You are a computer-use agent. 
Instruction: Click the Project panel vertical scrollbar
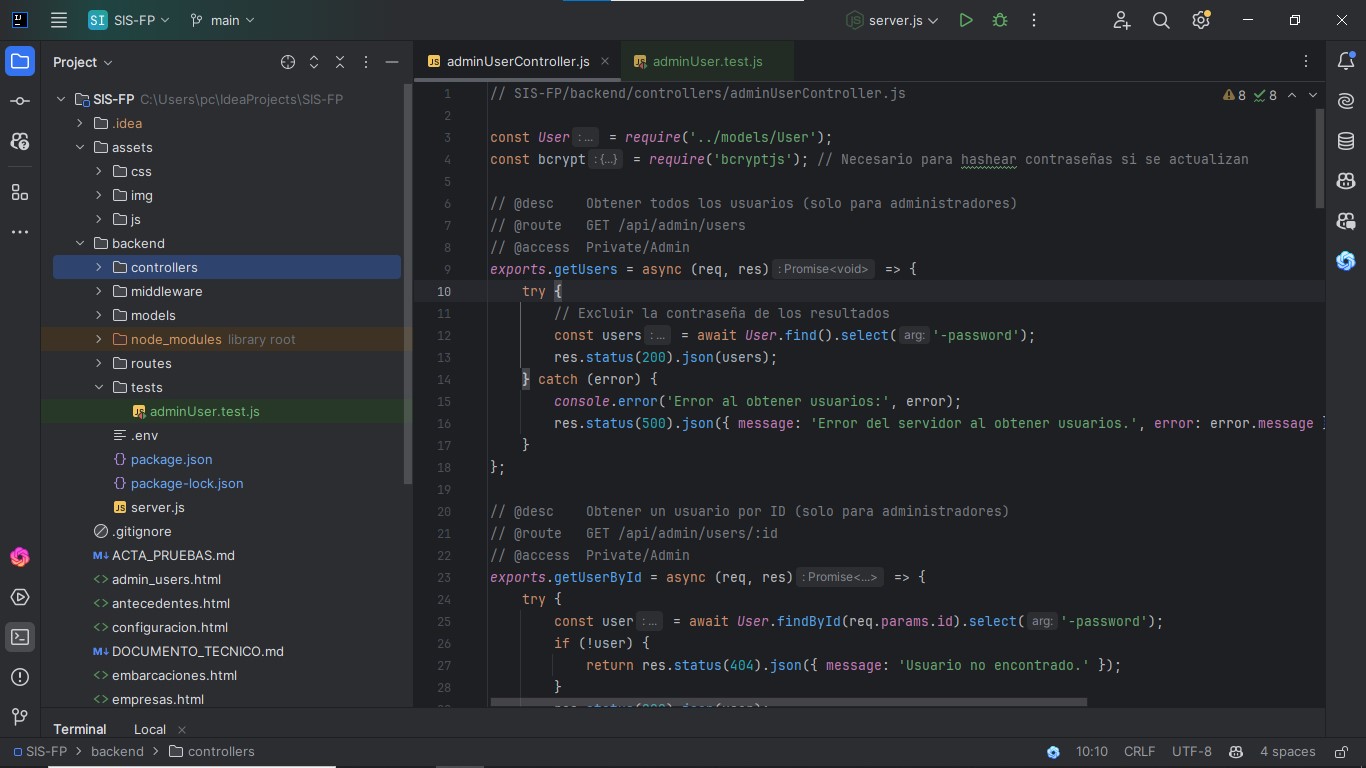(x=407, y=285)
